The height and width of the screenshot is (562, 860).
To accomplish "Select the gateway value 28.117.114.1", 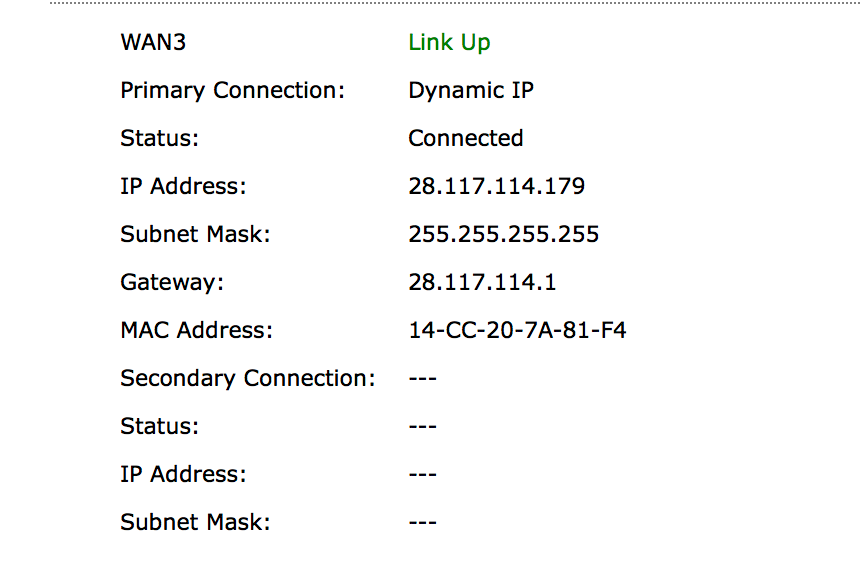I will pos(482,282).
